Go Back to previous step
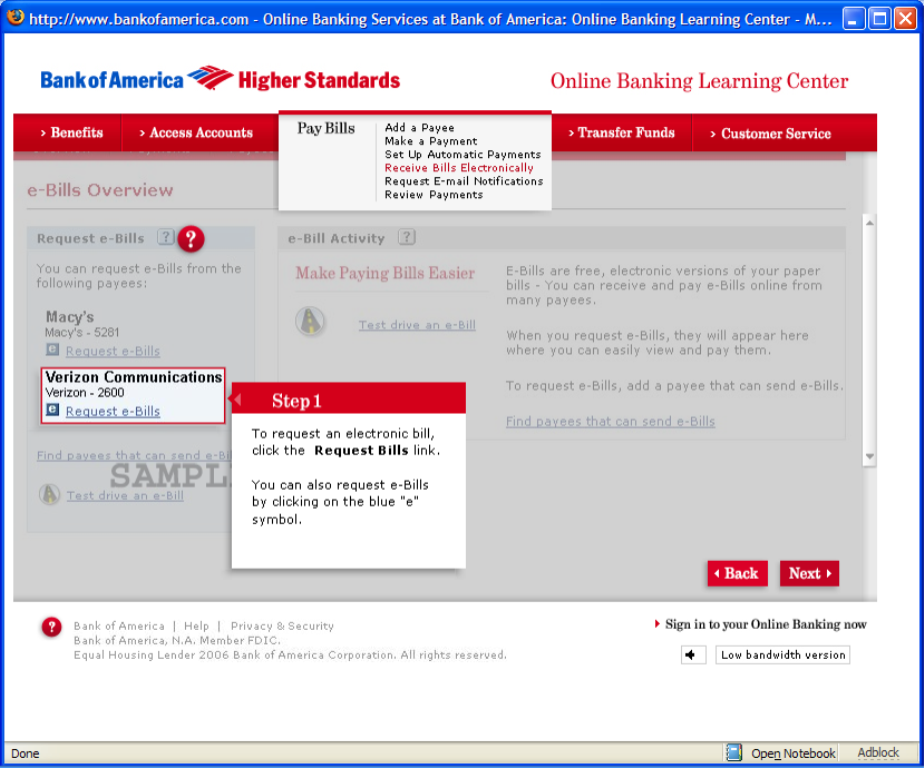924x768 pixels. point(737,573)
